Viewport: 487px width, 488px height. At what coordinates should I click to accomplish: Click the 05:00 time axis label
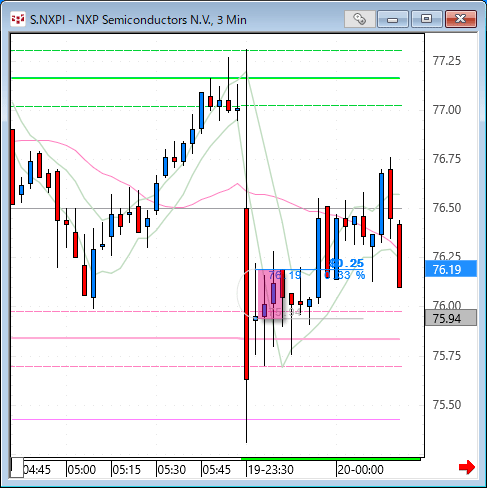(82, 470)
